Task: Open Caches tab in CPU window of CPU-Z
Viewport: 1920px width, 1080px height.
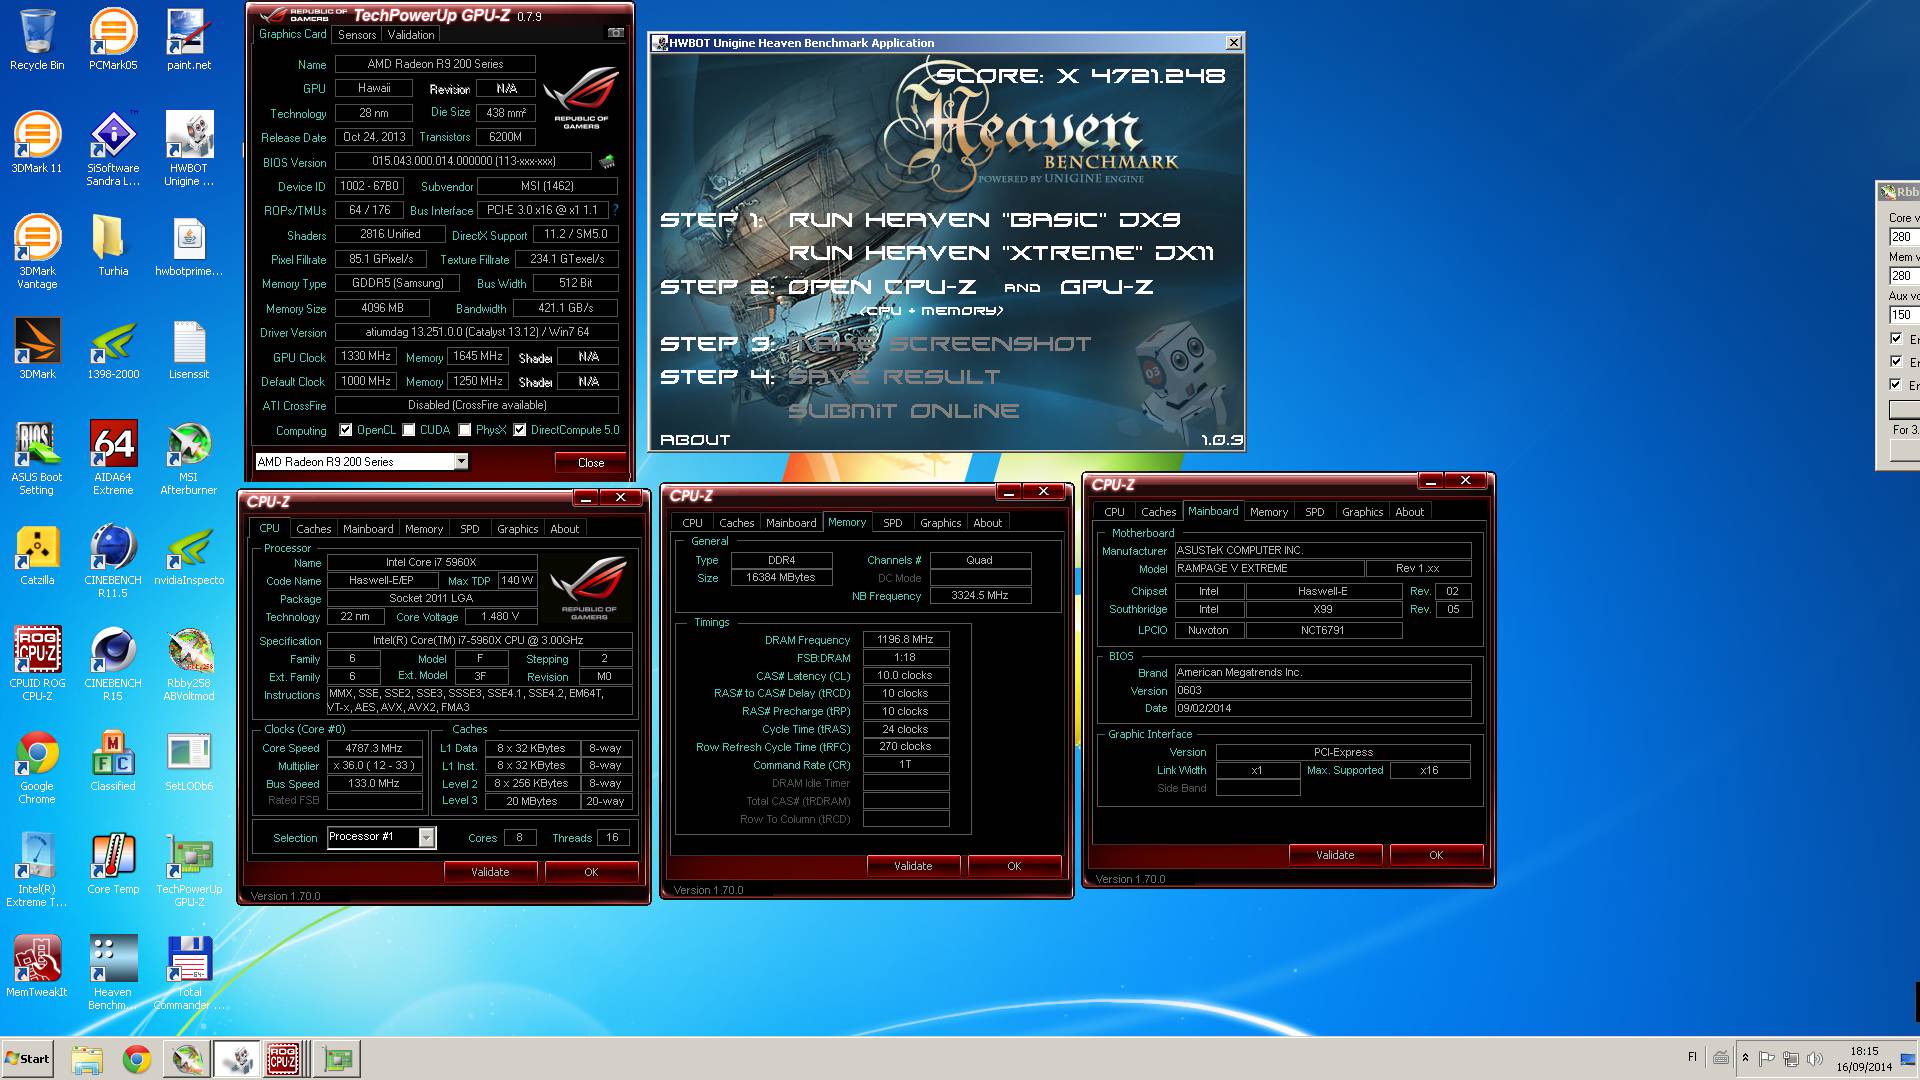Action: [x=314, y=529]
